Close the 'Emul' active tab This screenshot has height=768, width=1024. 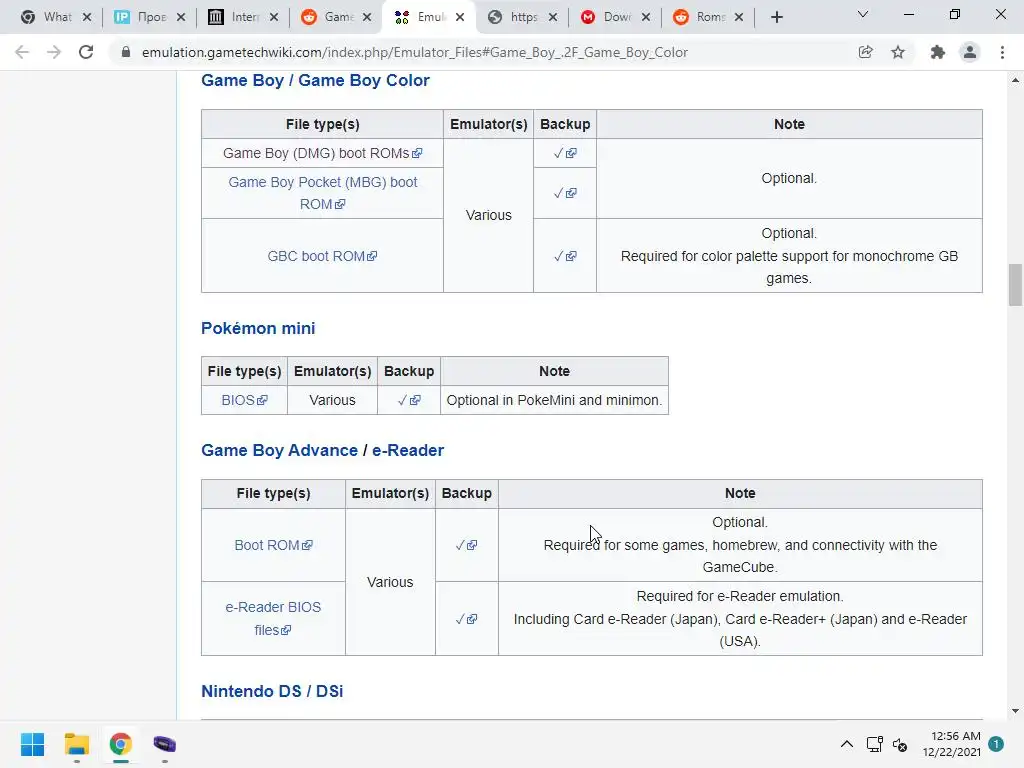(460, 17)
